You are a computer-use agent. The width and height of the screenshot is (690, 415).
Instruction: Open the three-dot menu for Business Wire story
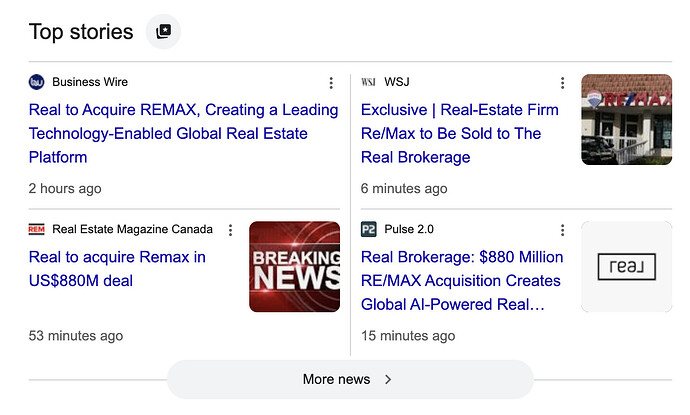(x=331, y=83)
